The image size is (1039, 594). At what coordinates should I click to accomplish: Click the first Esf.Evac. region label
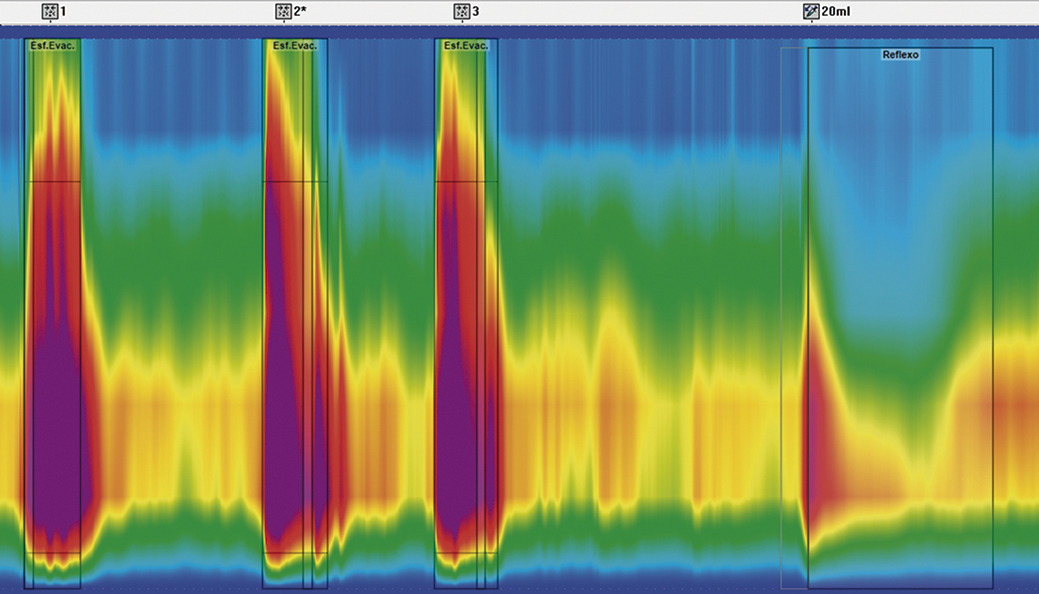53,46
